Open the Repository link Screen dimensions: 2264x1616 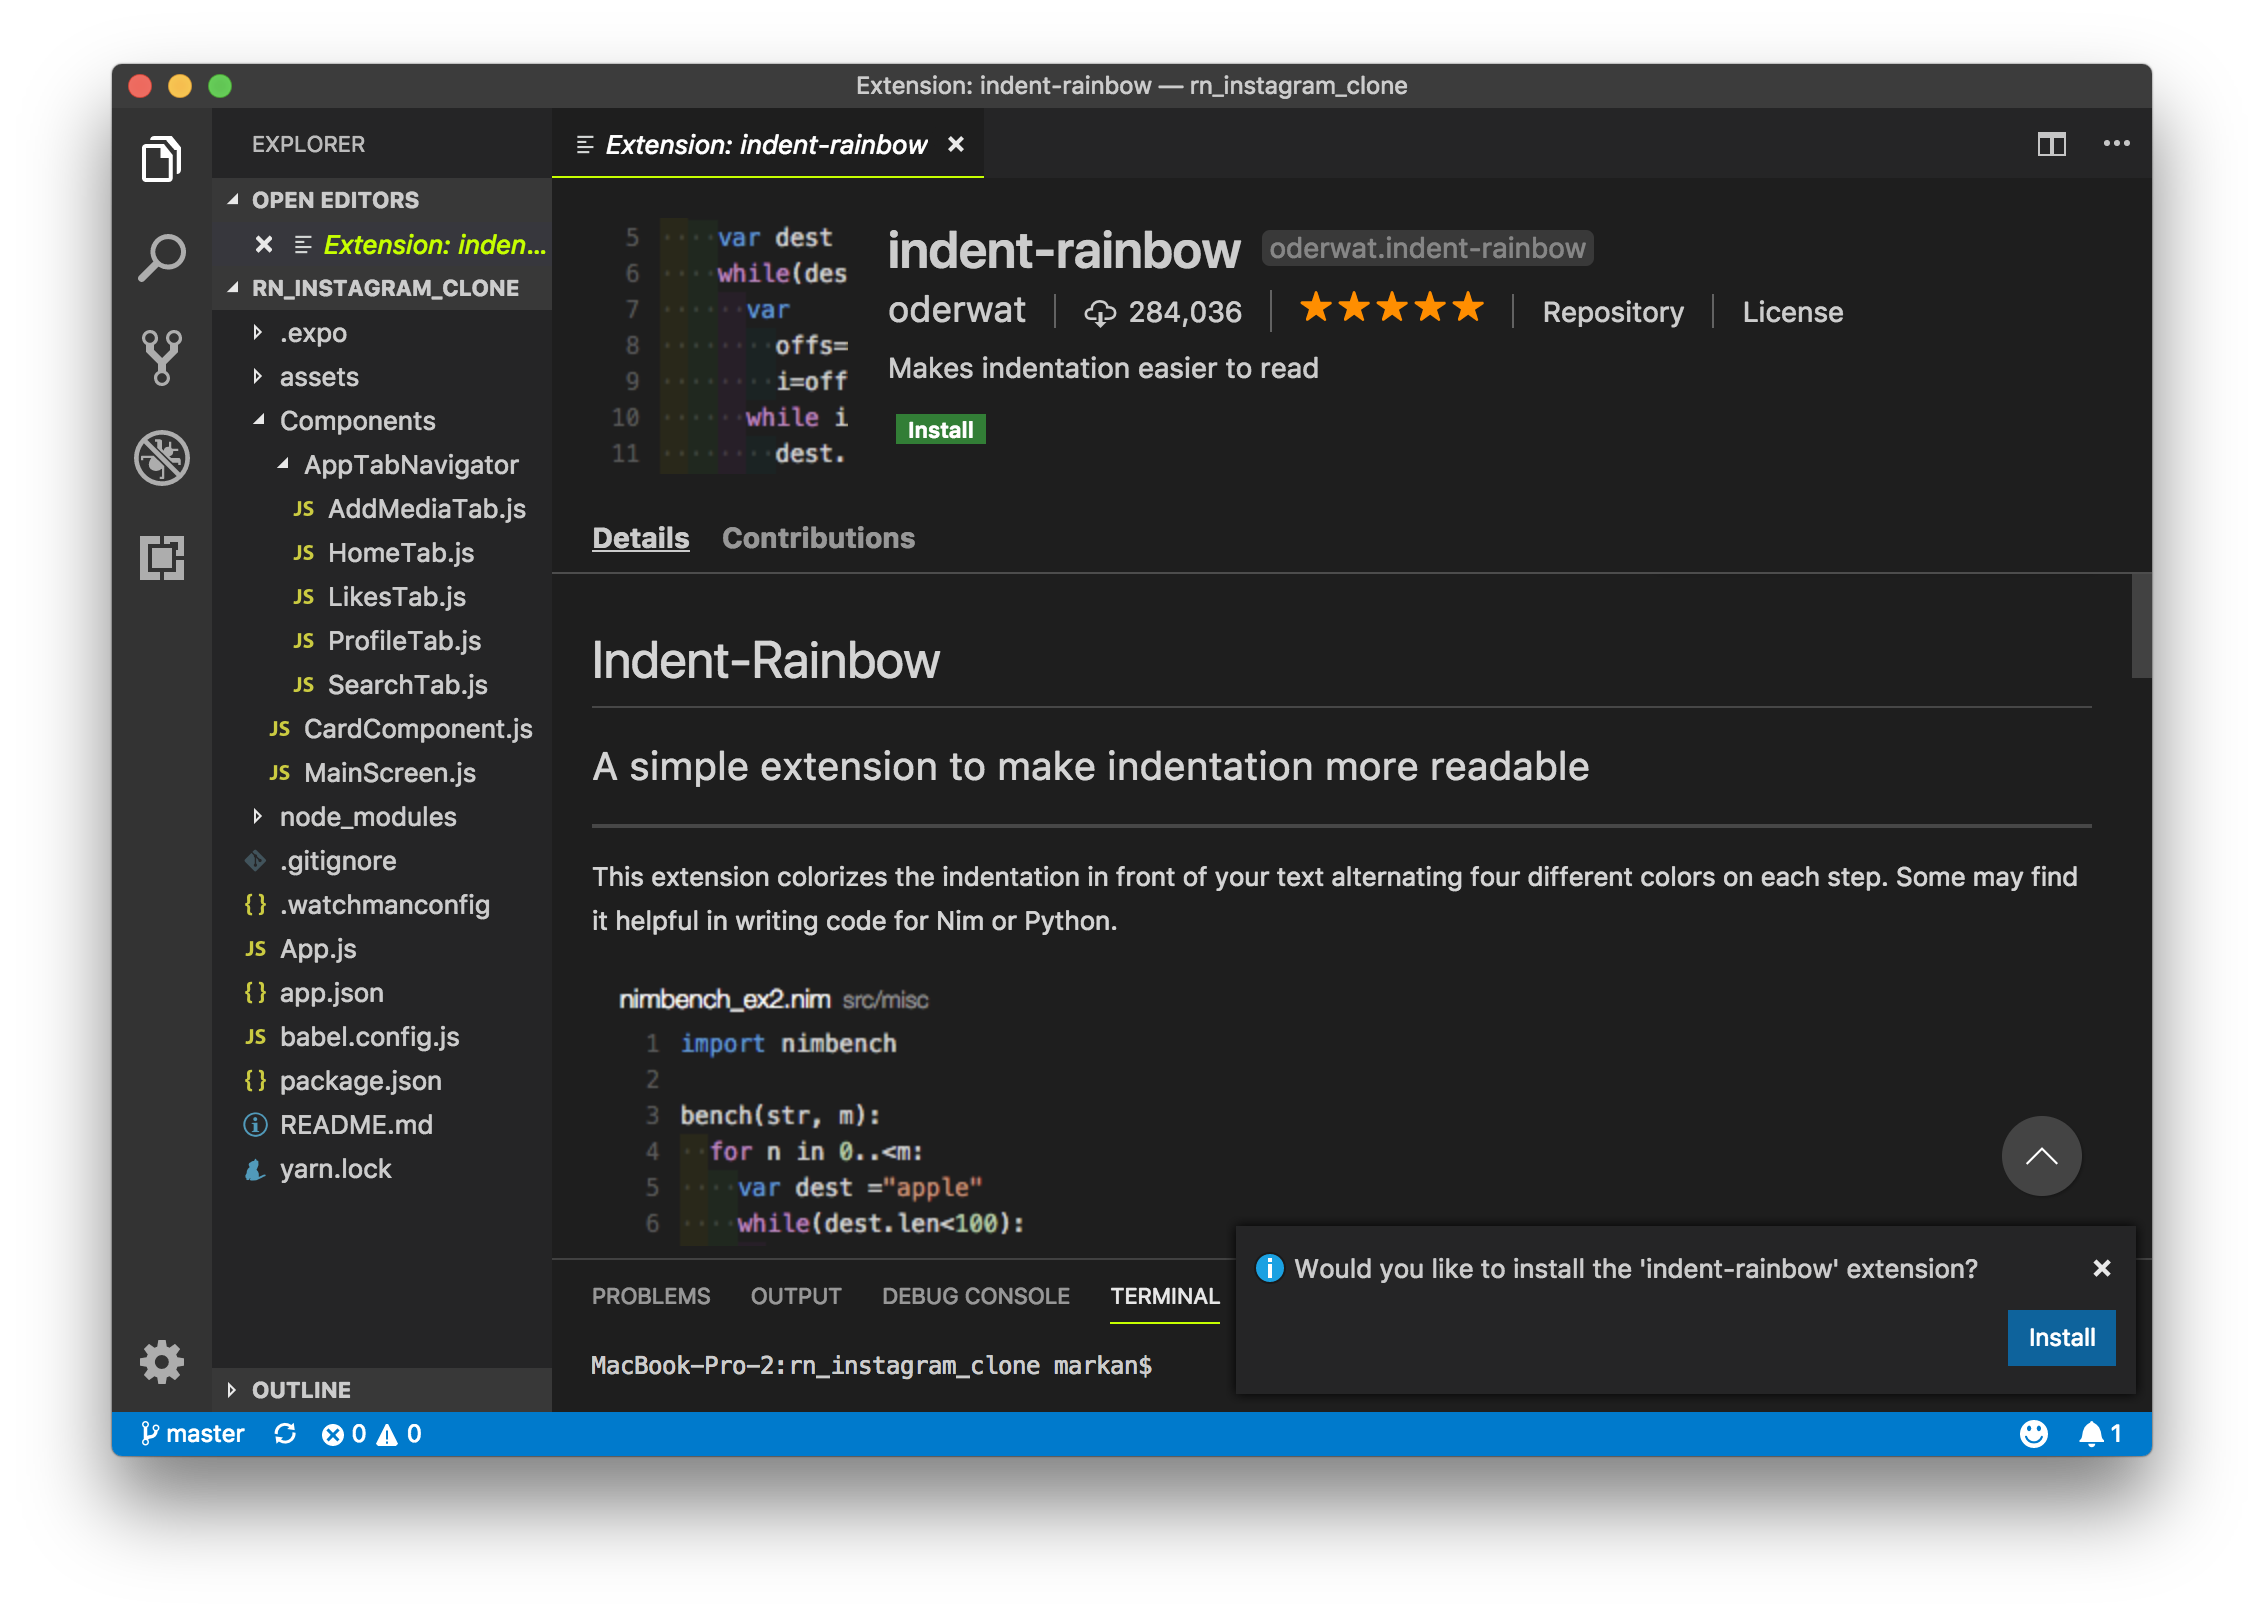coord(1612,312)
